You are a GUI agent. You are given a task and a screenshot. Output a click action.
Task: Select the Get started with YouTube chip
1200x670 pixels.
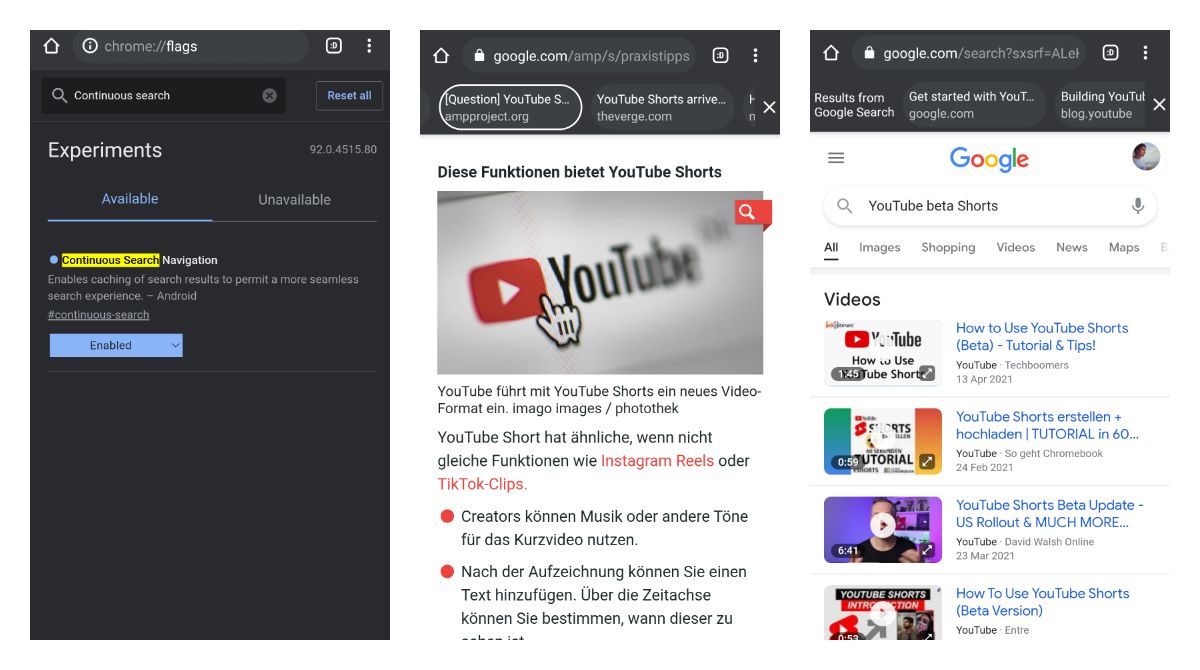972,105
